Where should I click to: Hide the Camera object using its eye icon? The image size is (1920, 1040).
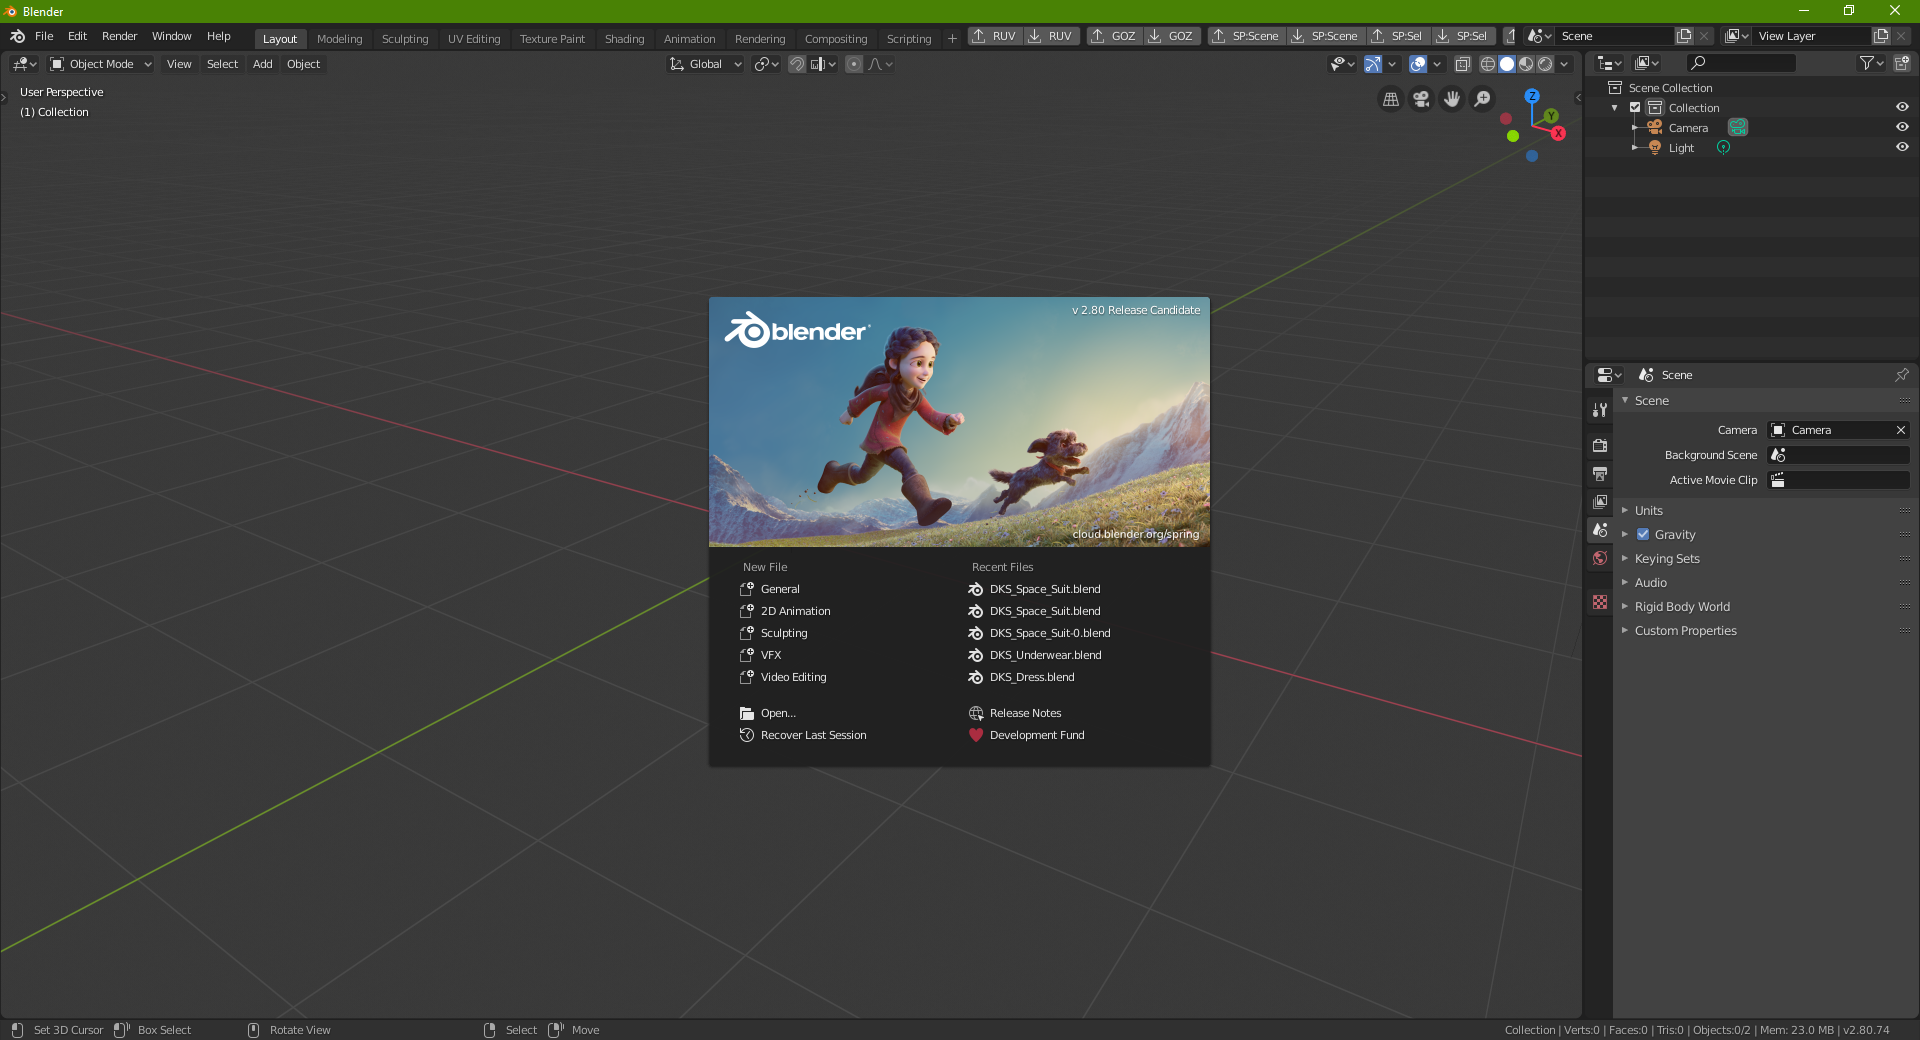pos(1902,127)
